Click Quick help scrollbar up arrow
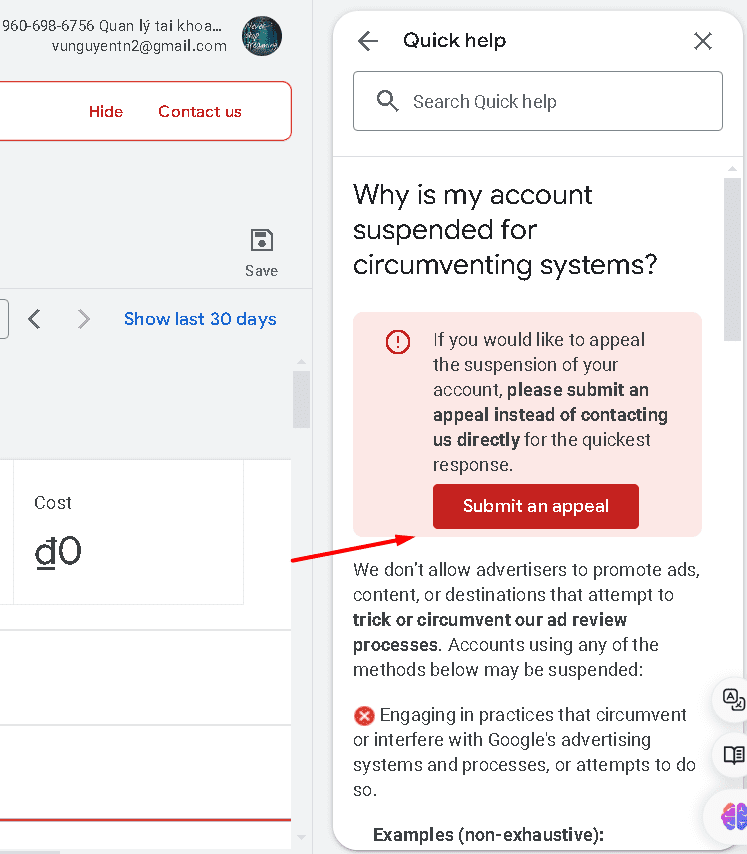The image size is (747, 854). (732, 169)
